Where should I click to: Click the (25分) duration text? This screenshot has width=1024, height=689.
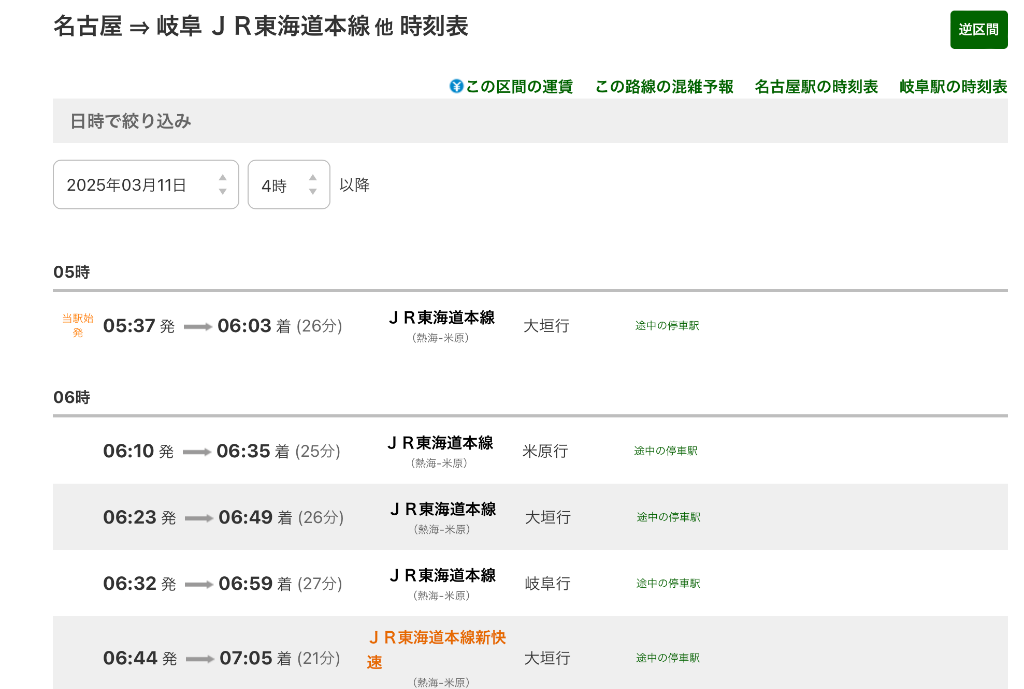pyautogui.click(x=318, y=451)
